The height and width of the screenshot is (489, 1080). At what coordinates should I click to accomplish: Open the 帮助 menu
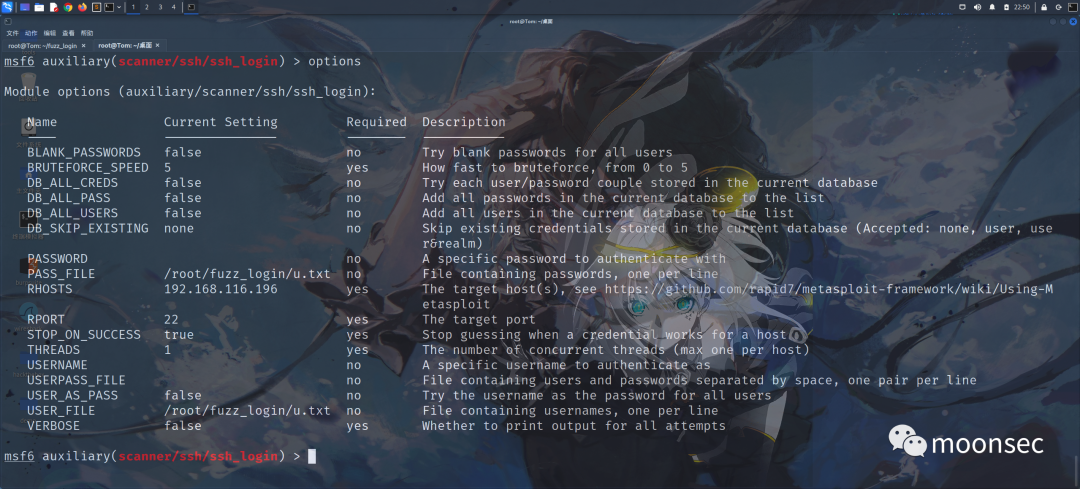pyautogui.click(x=87, y=33)
